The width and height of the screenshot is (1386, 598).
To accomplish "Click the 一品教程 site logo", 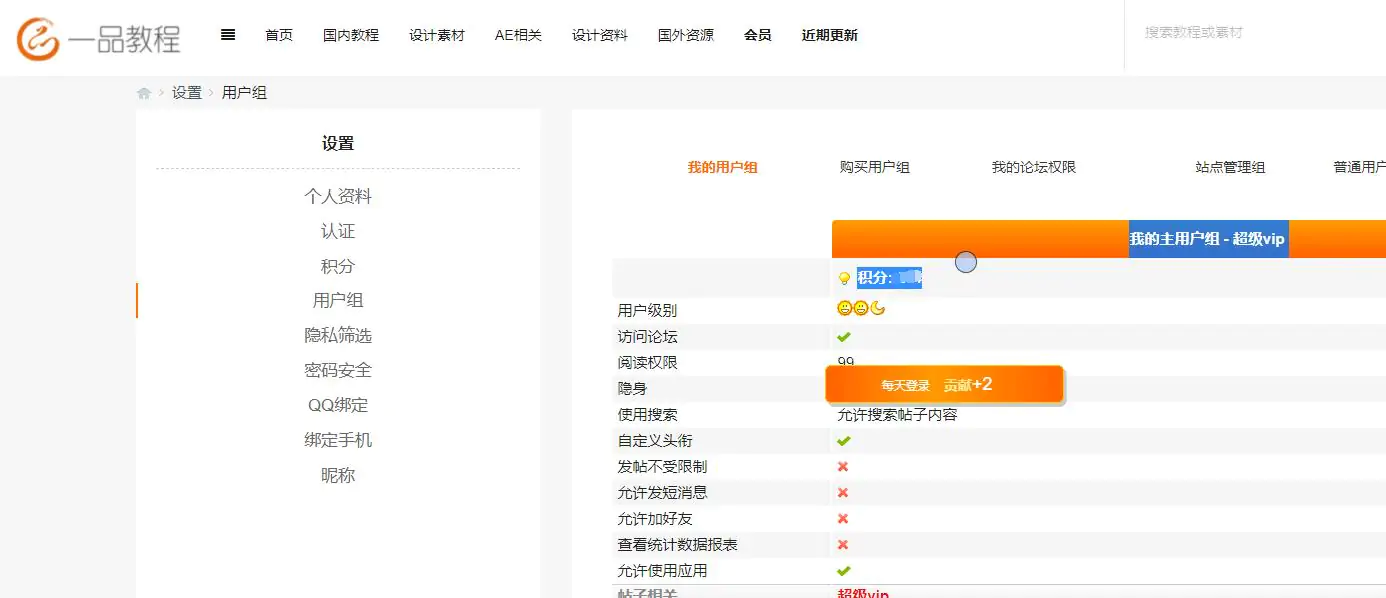I will coord(98,38).
